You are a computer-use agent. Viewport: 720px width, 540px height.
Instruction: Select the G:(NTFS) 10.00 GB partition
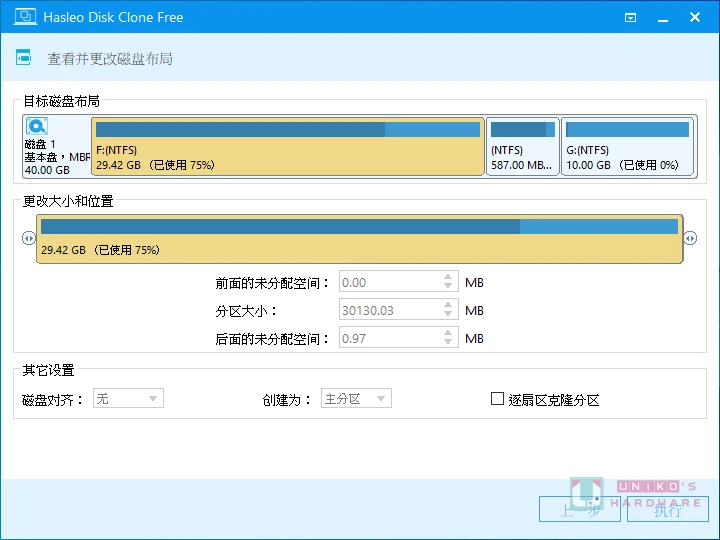pos(627,146)
